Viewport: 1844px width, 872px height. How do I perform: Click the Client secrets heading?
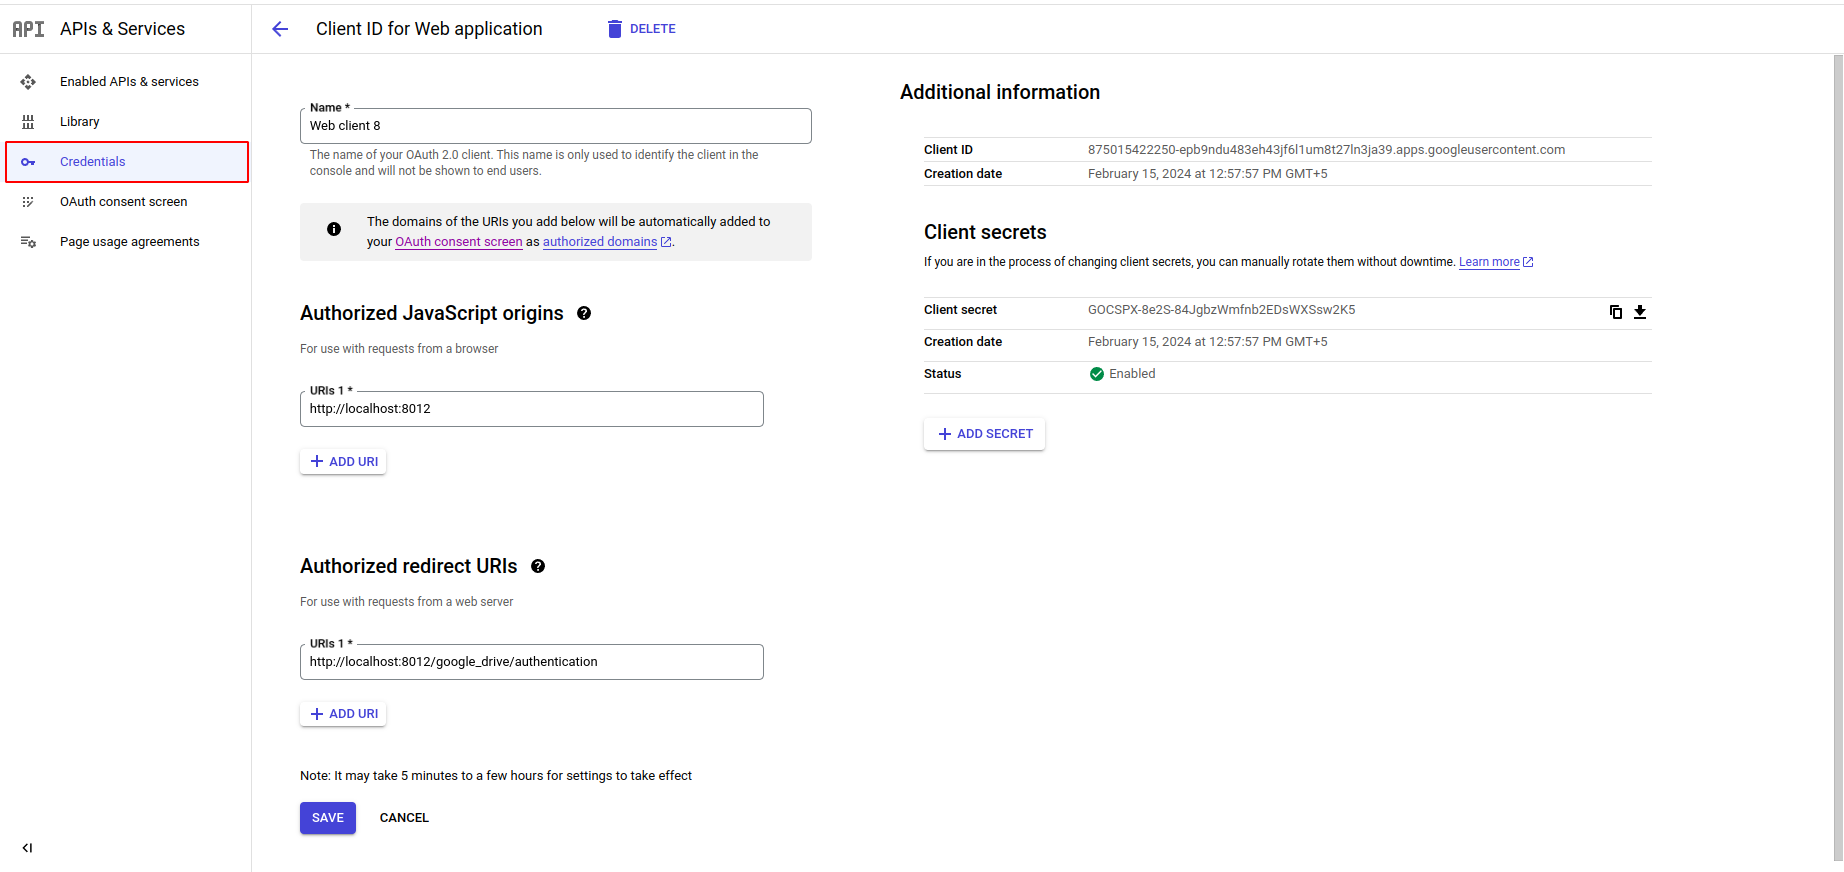[x=985, y=232]
